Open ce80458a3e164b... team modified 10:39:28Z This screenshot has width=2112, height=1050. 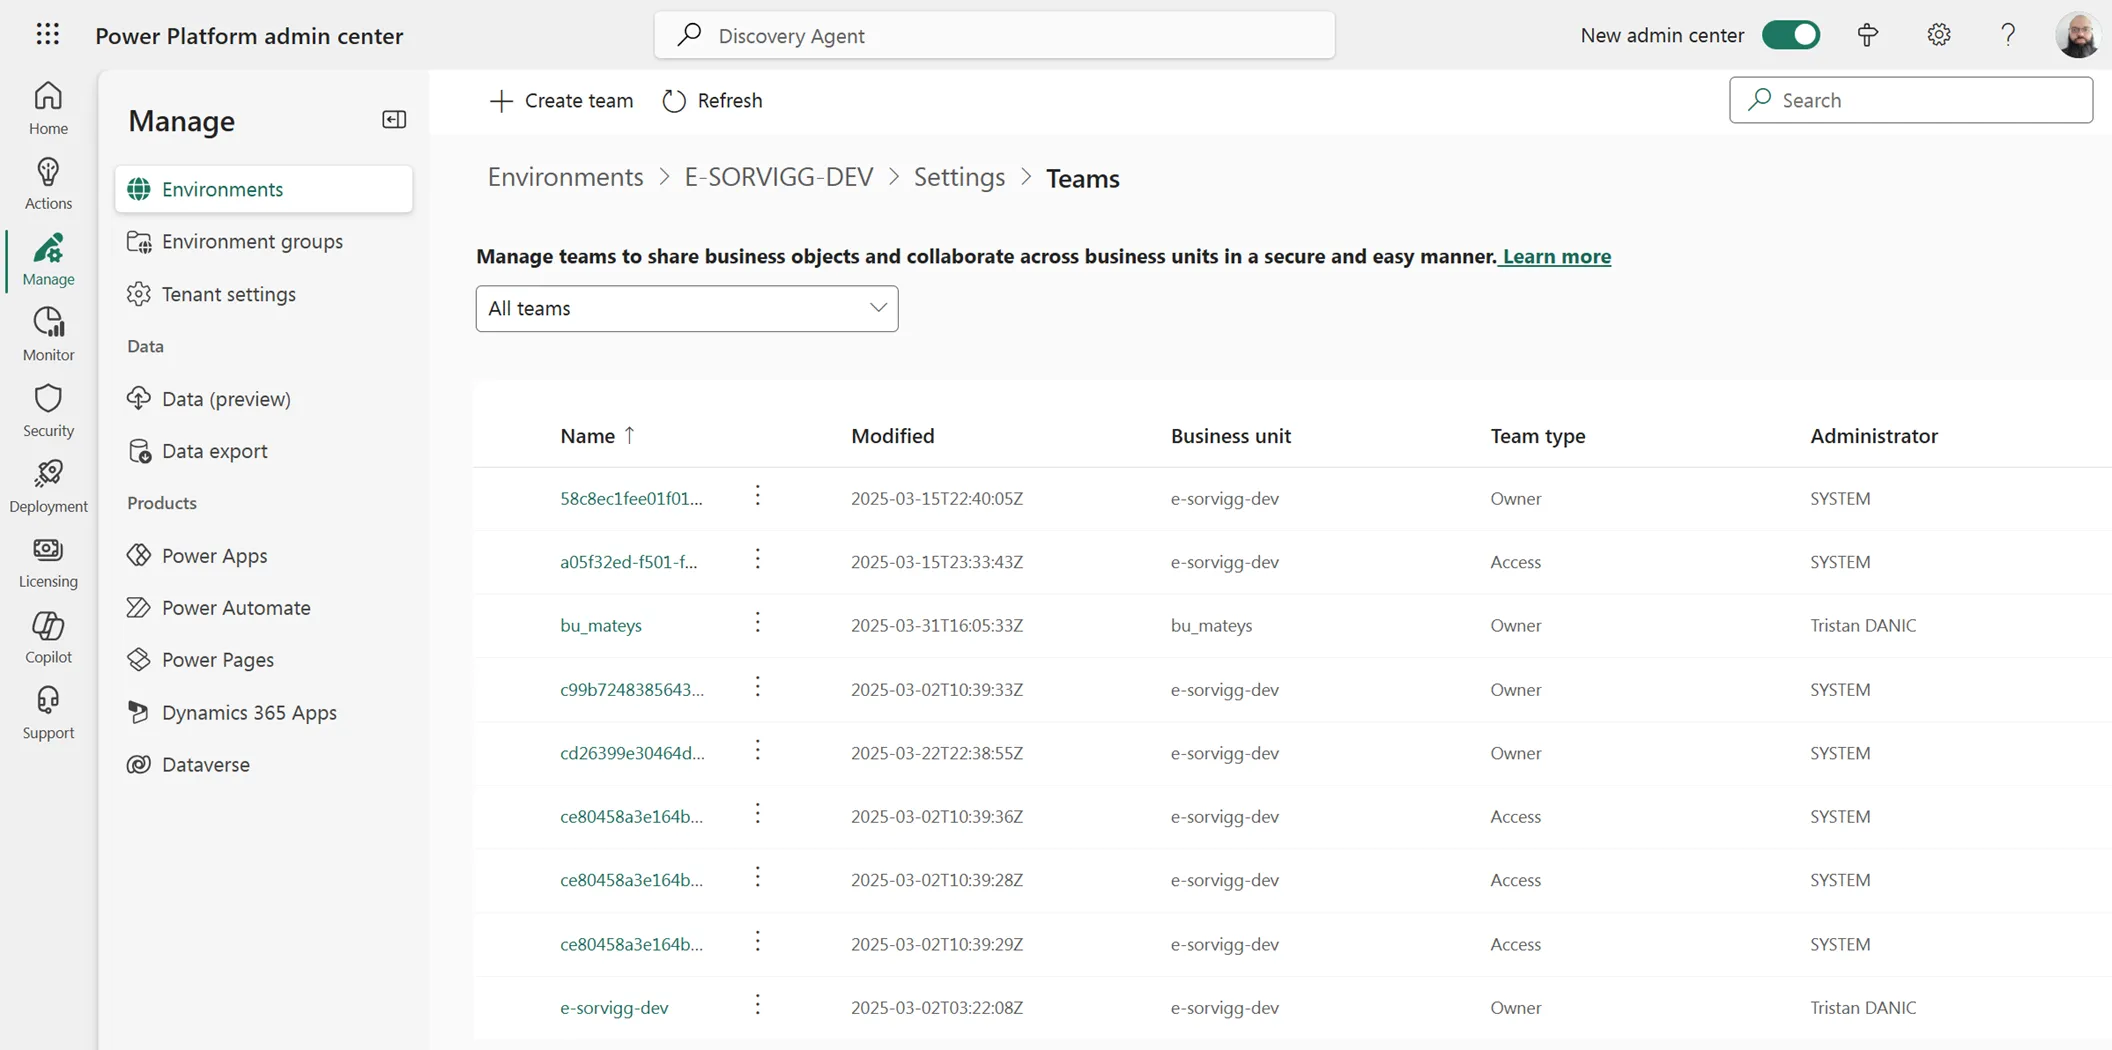pyautogui.click(x=631, y=880)
